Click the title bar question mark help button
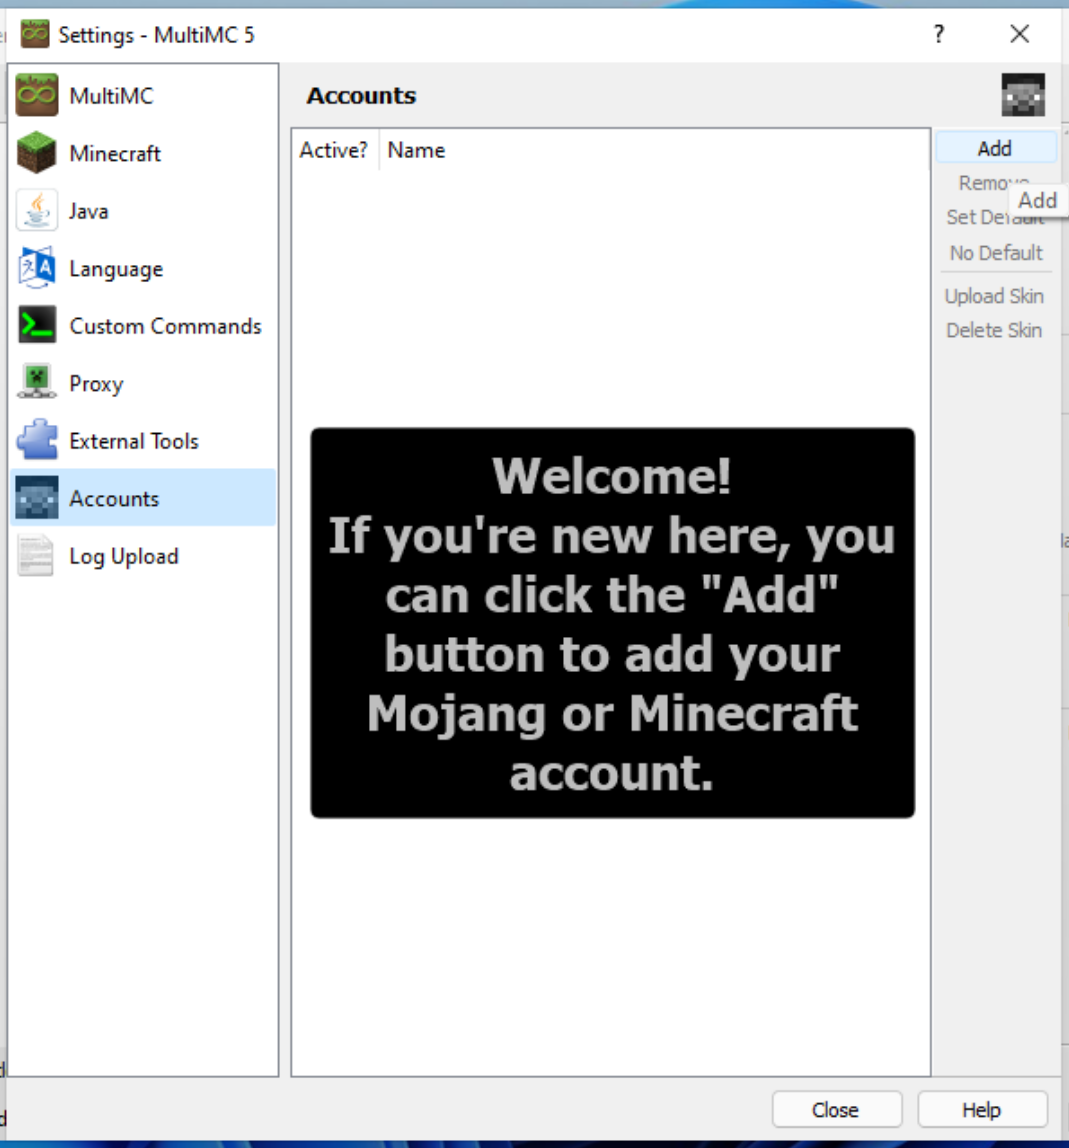This screenshot has height=1148, width=1069. pyautogui.click(x=938, y=34)
